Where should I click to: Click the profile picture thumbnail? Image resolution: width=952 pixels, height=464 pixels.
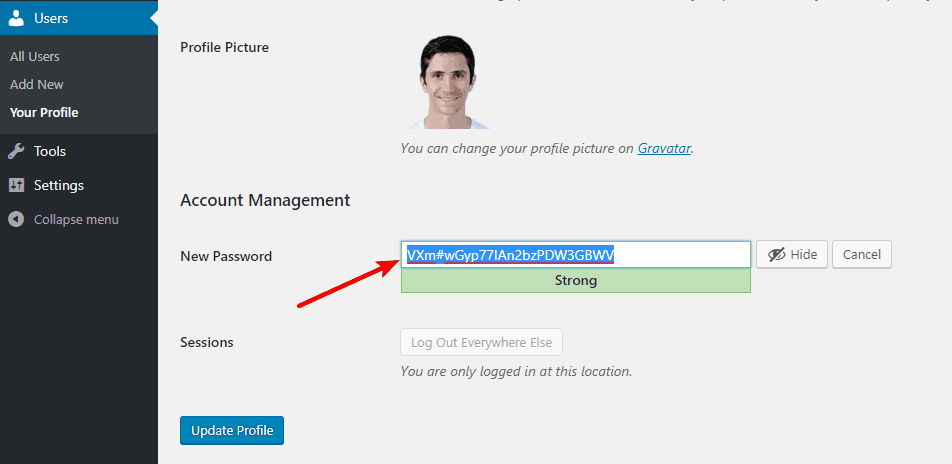[x=448, y=81]
